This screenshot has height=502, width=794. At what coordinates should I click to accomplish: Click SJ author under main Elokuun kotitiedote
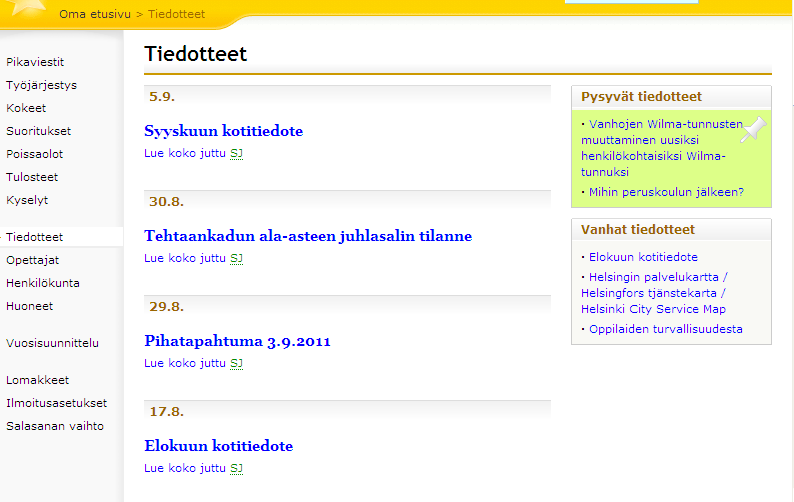click(236, 468)
